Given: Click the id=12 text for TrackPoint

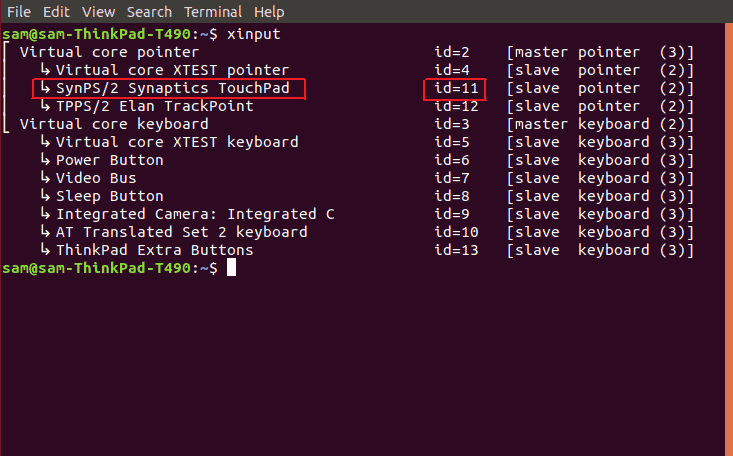Looking at the screenshot, I should 456,106.
